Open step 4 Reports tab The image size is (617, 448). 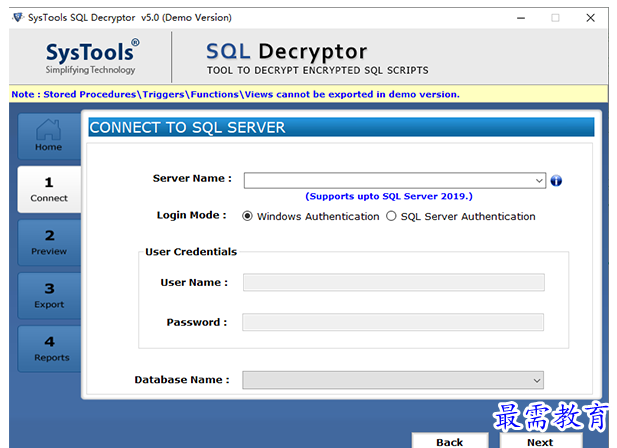coord(48,349)
